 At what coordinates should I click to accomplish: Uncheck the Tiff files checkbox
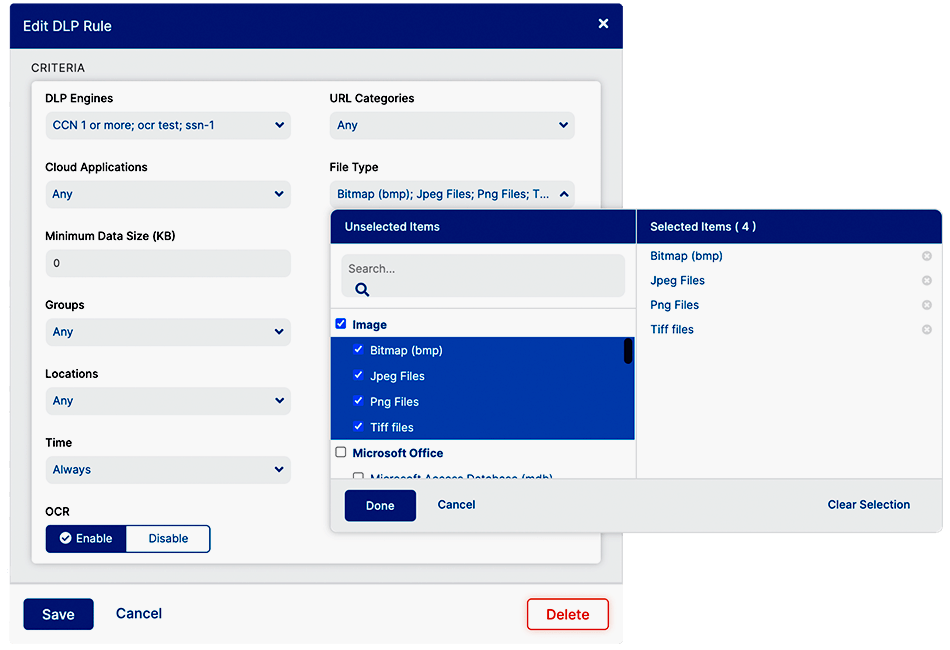(358, 427)
